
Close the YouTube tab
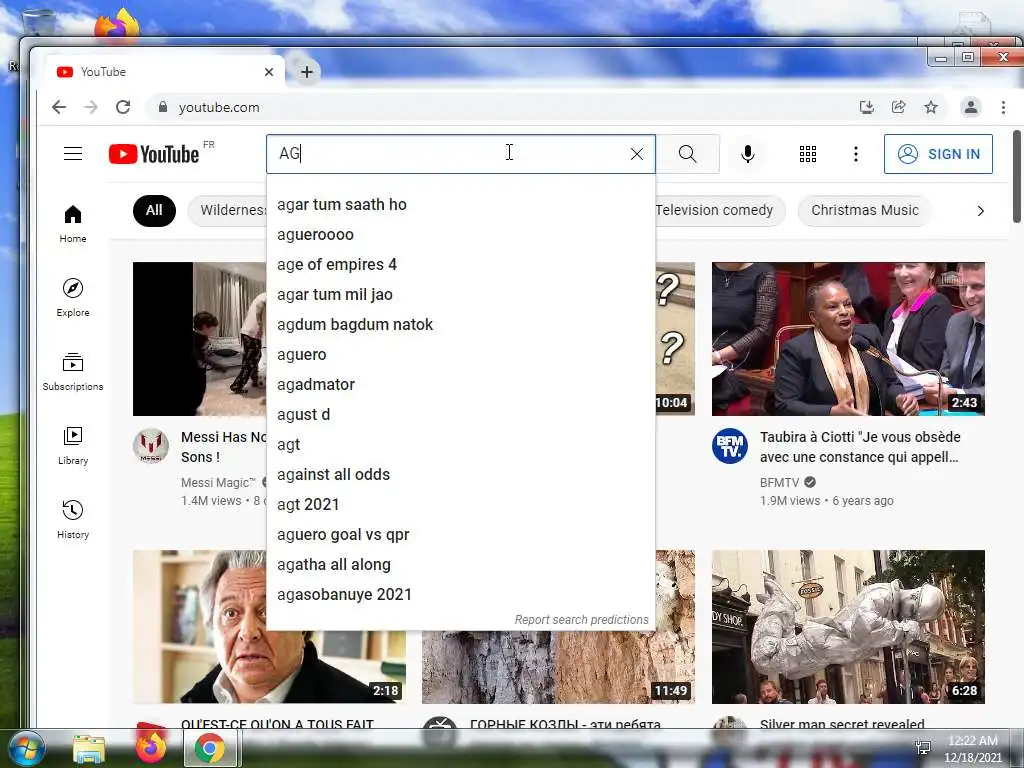point(268,72)
